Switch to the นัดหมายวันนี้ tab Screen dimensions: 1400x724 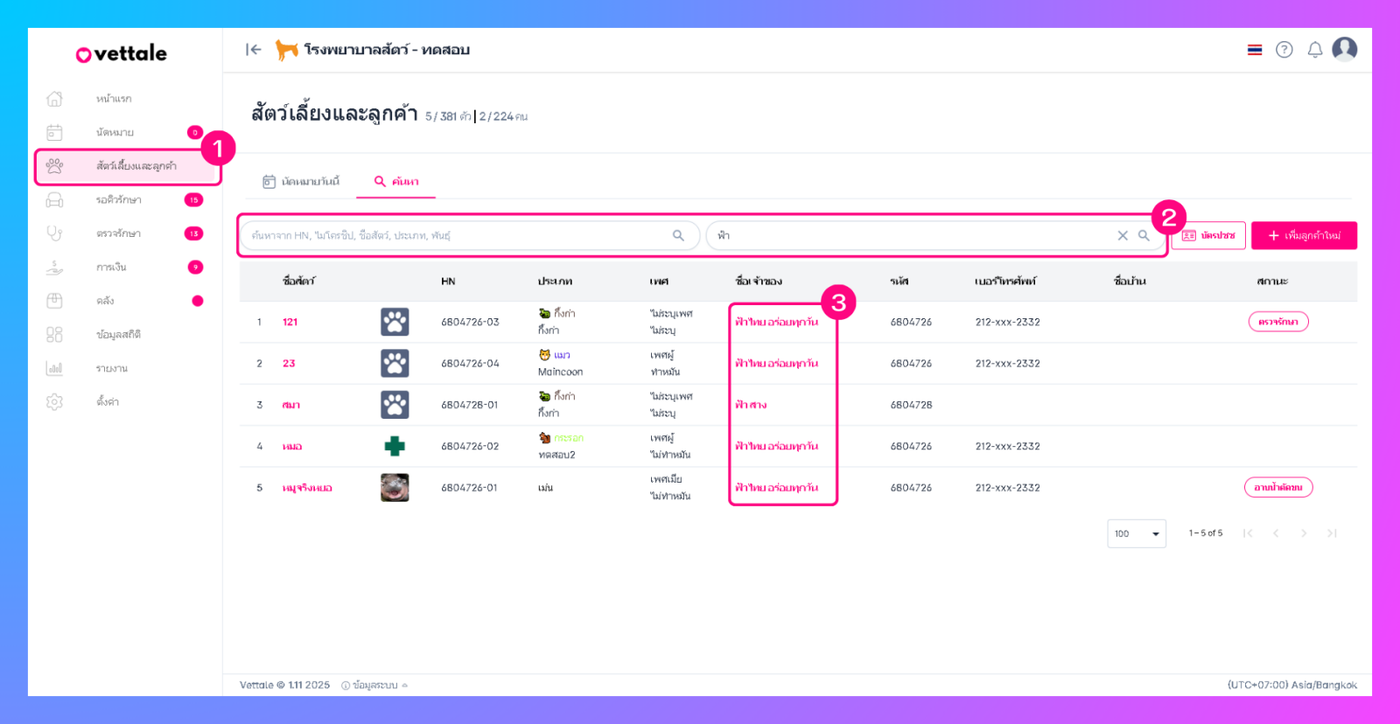[300, 181]
